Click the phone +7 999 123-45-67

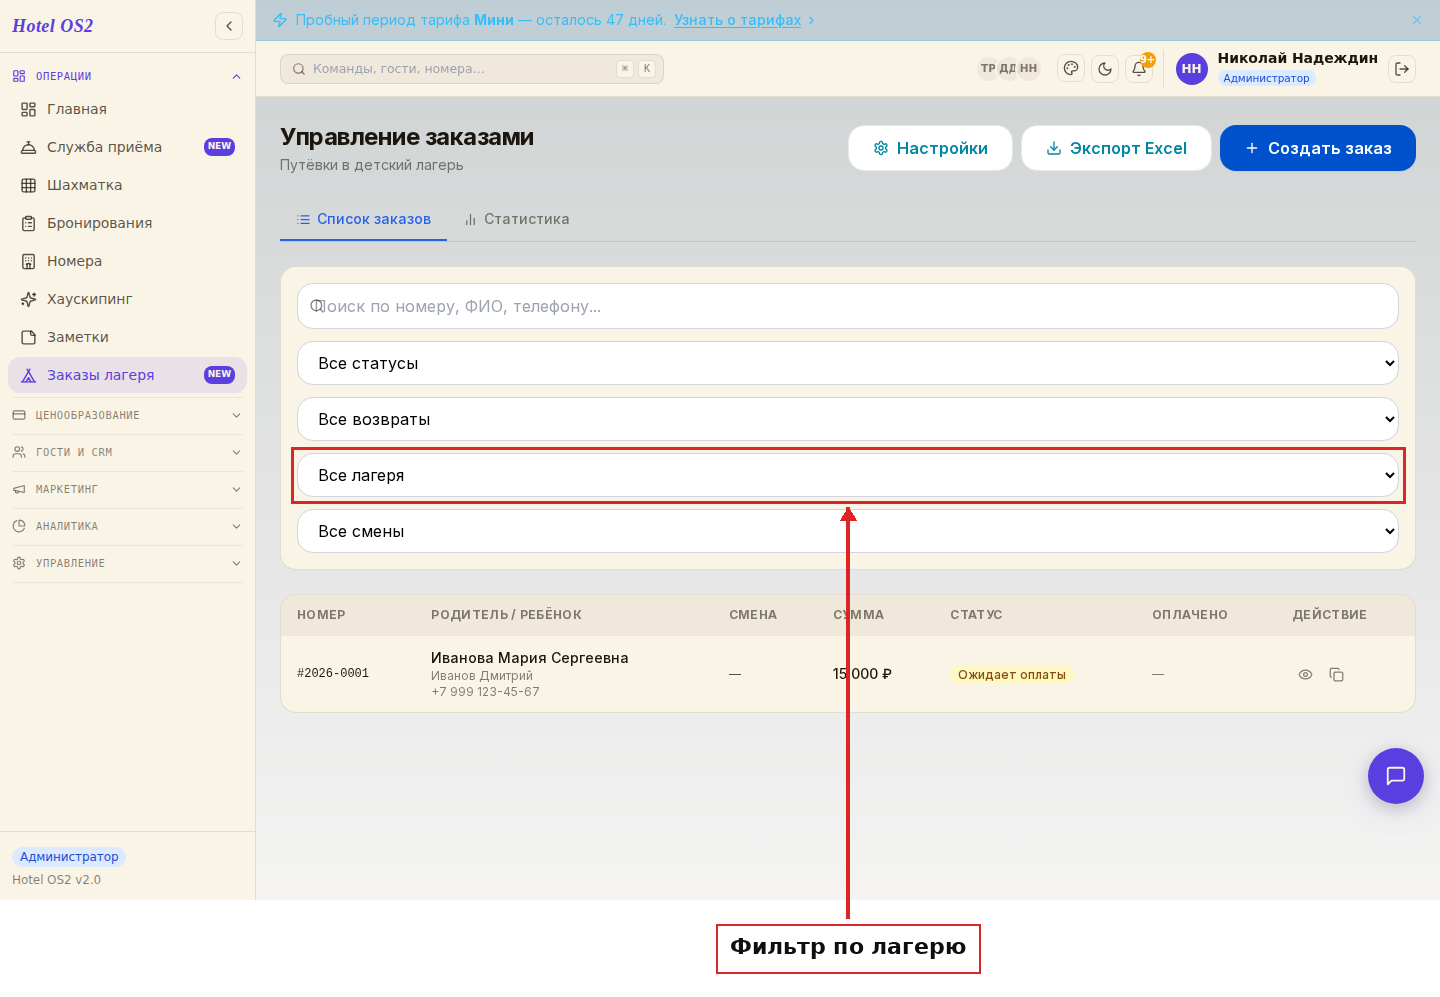click(x=485, y=692)
